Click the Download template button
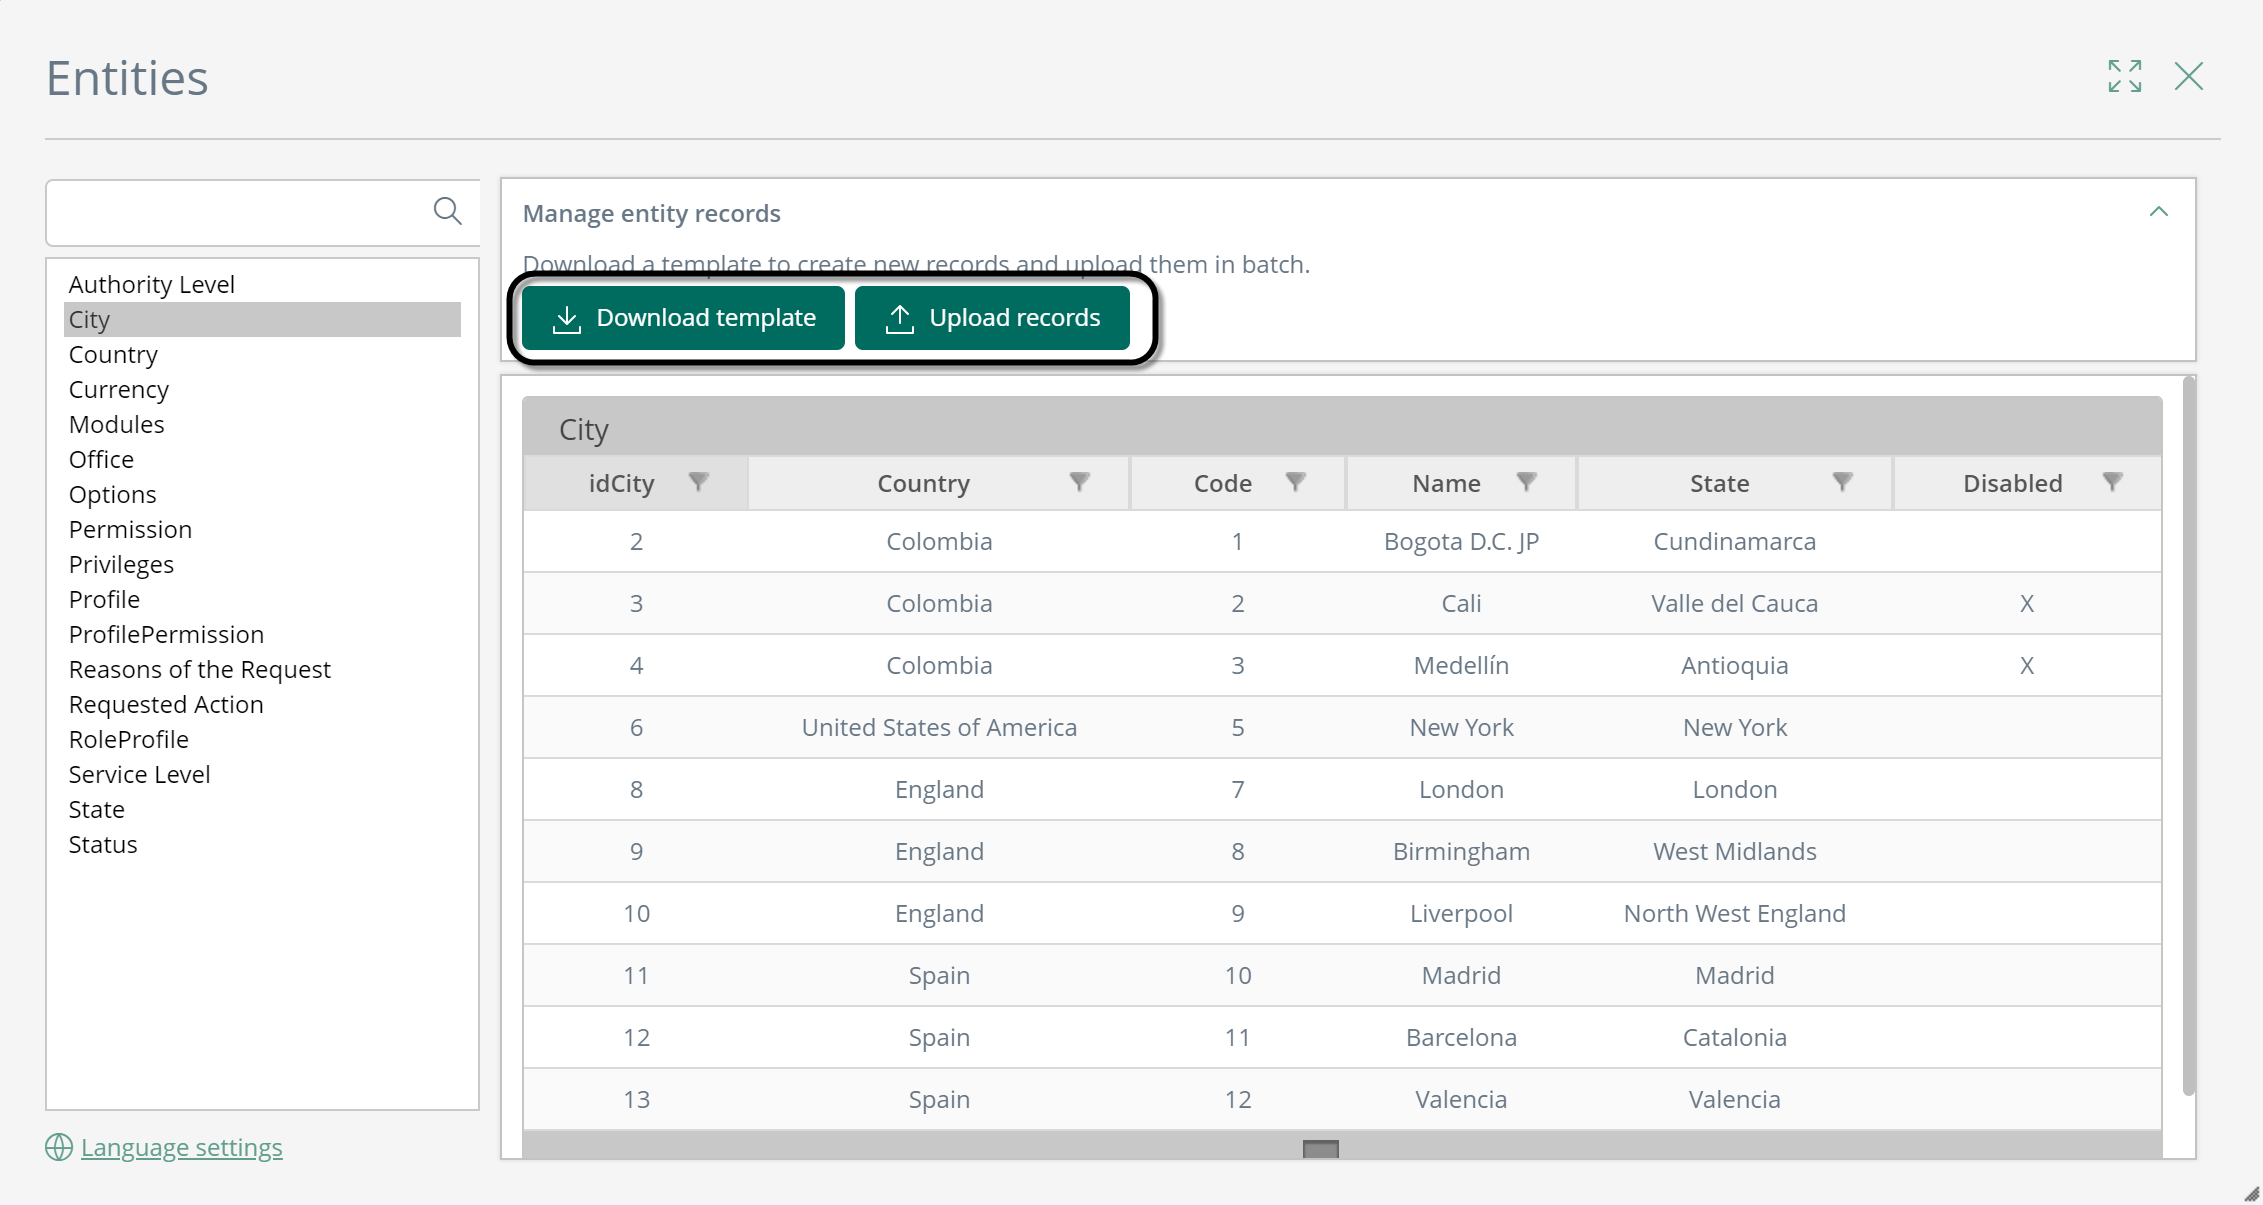This screenshot has height=1205, width=2263. [682, 317]
